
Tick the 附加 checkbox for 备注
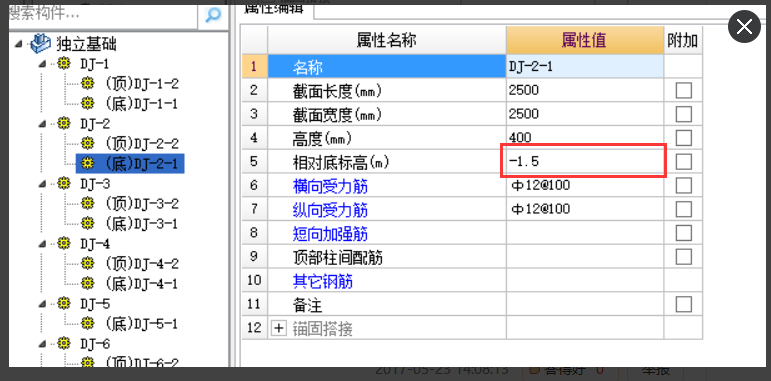click(683, 304)
